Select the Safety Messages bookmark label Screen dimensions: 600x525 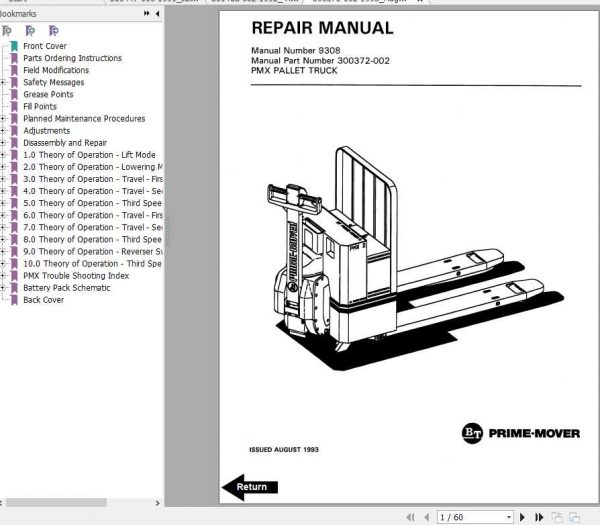point(54,82)
